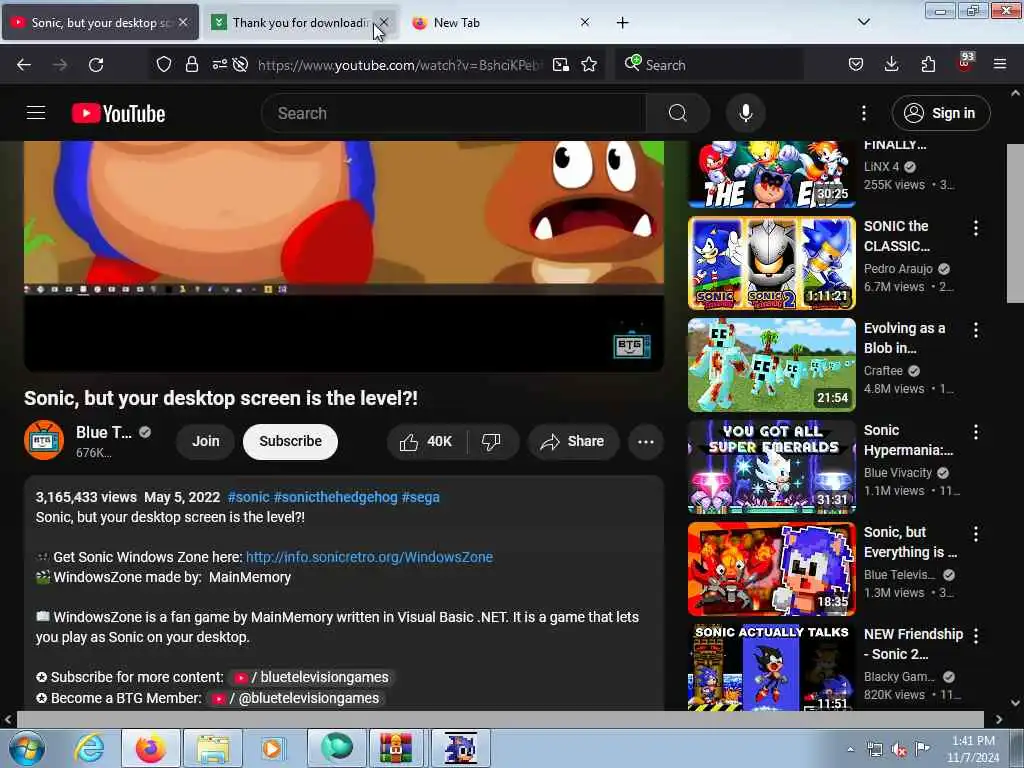Open Windows Explorer folder icon in taskbar
The image size is (1024, 768).
[x=213, y=748]
